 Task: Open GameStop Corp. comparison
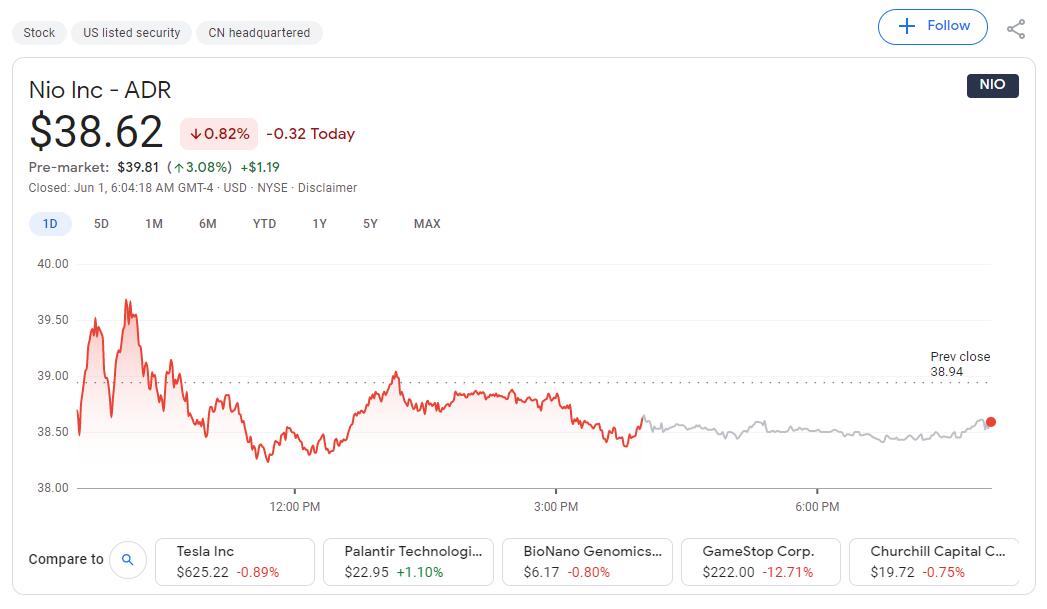point(760,561)
